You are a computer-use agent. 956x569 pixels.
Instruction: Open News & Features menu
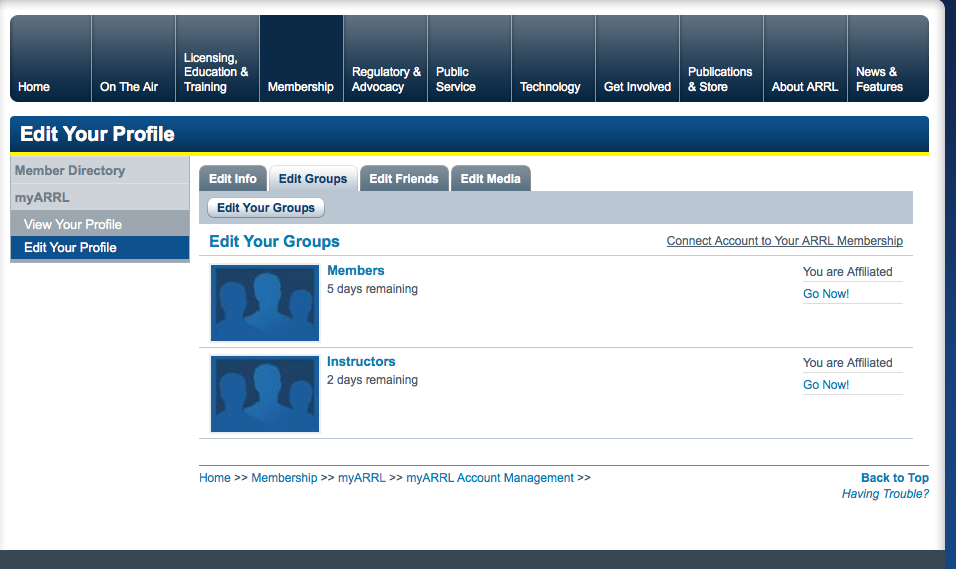888,59
